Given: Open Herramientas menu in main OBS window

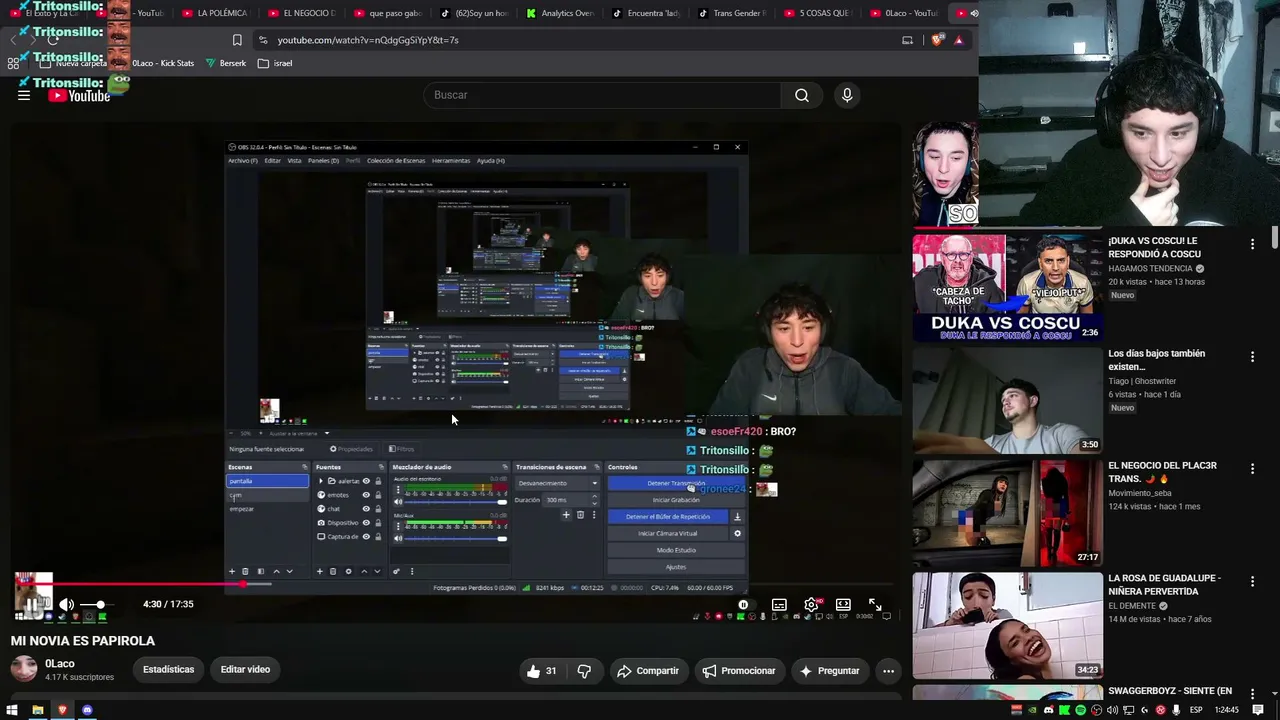Looking at the screenshot, I should click(x=451, y=161).
